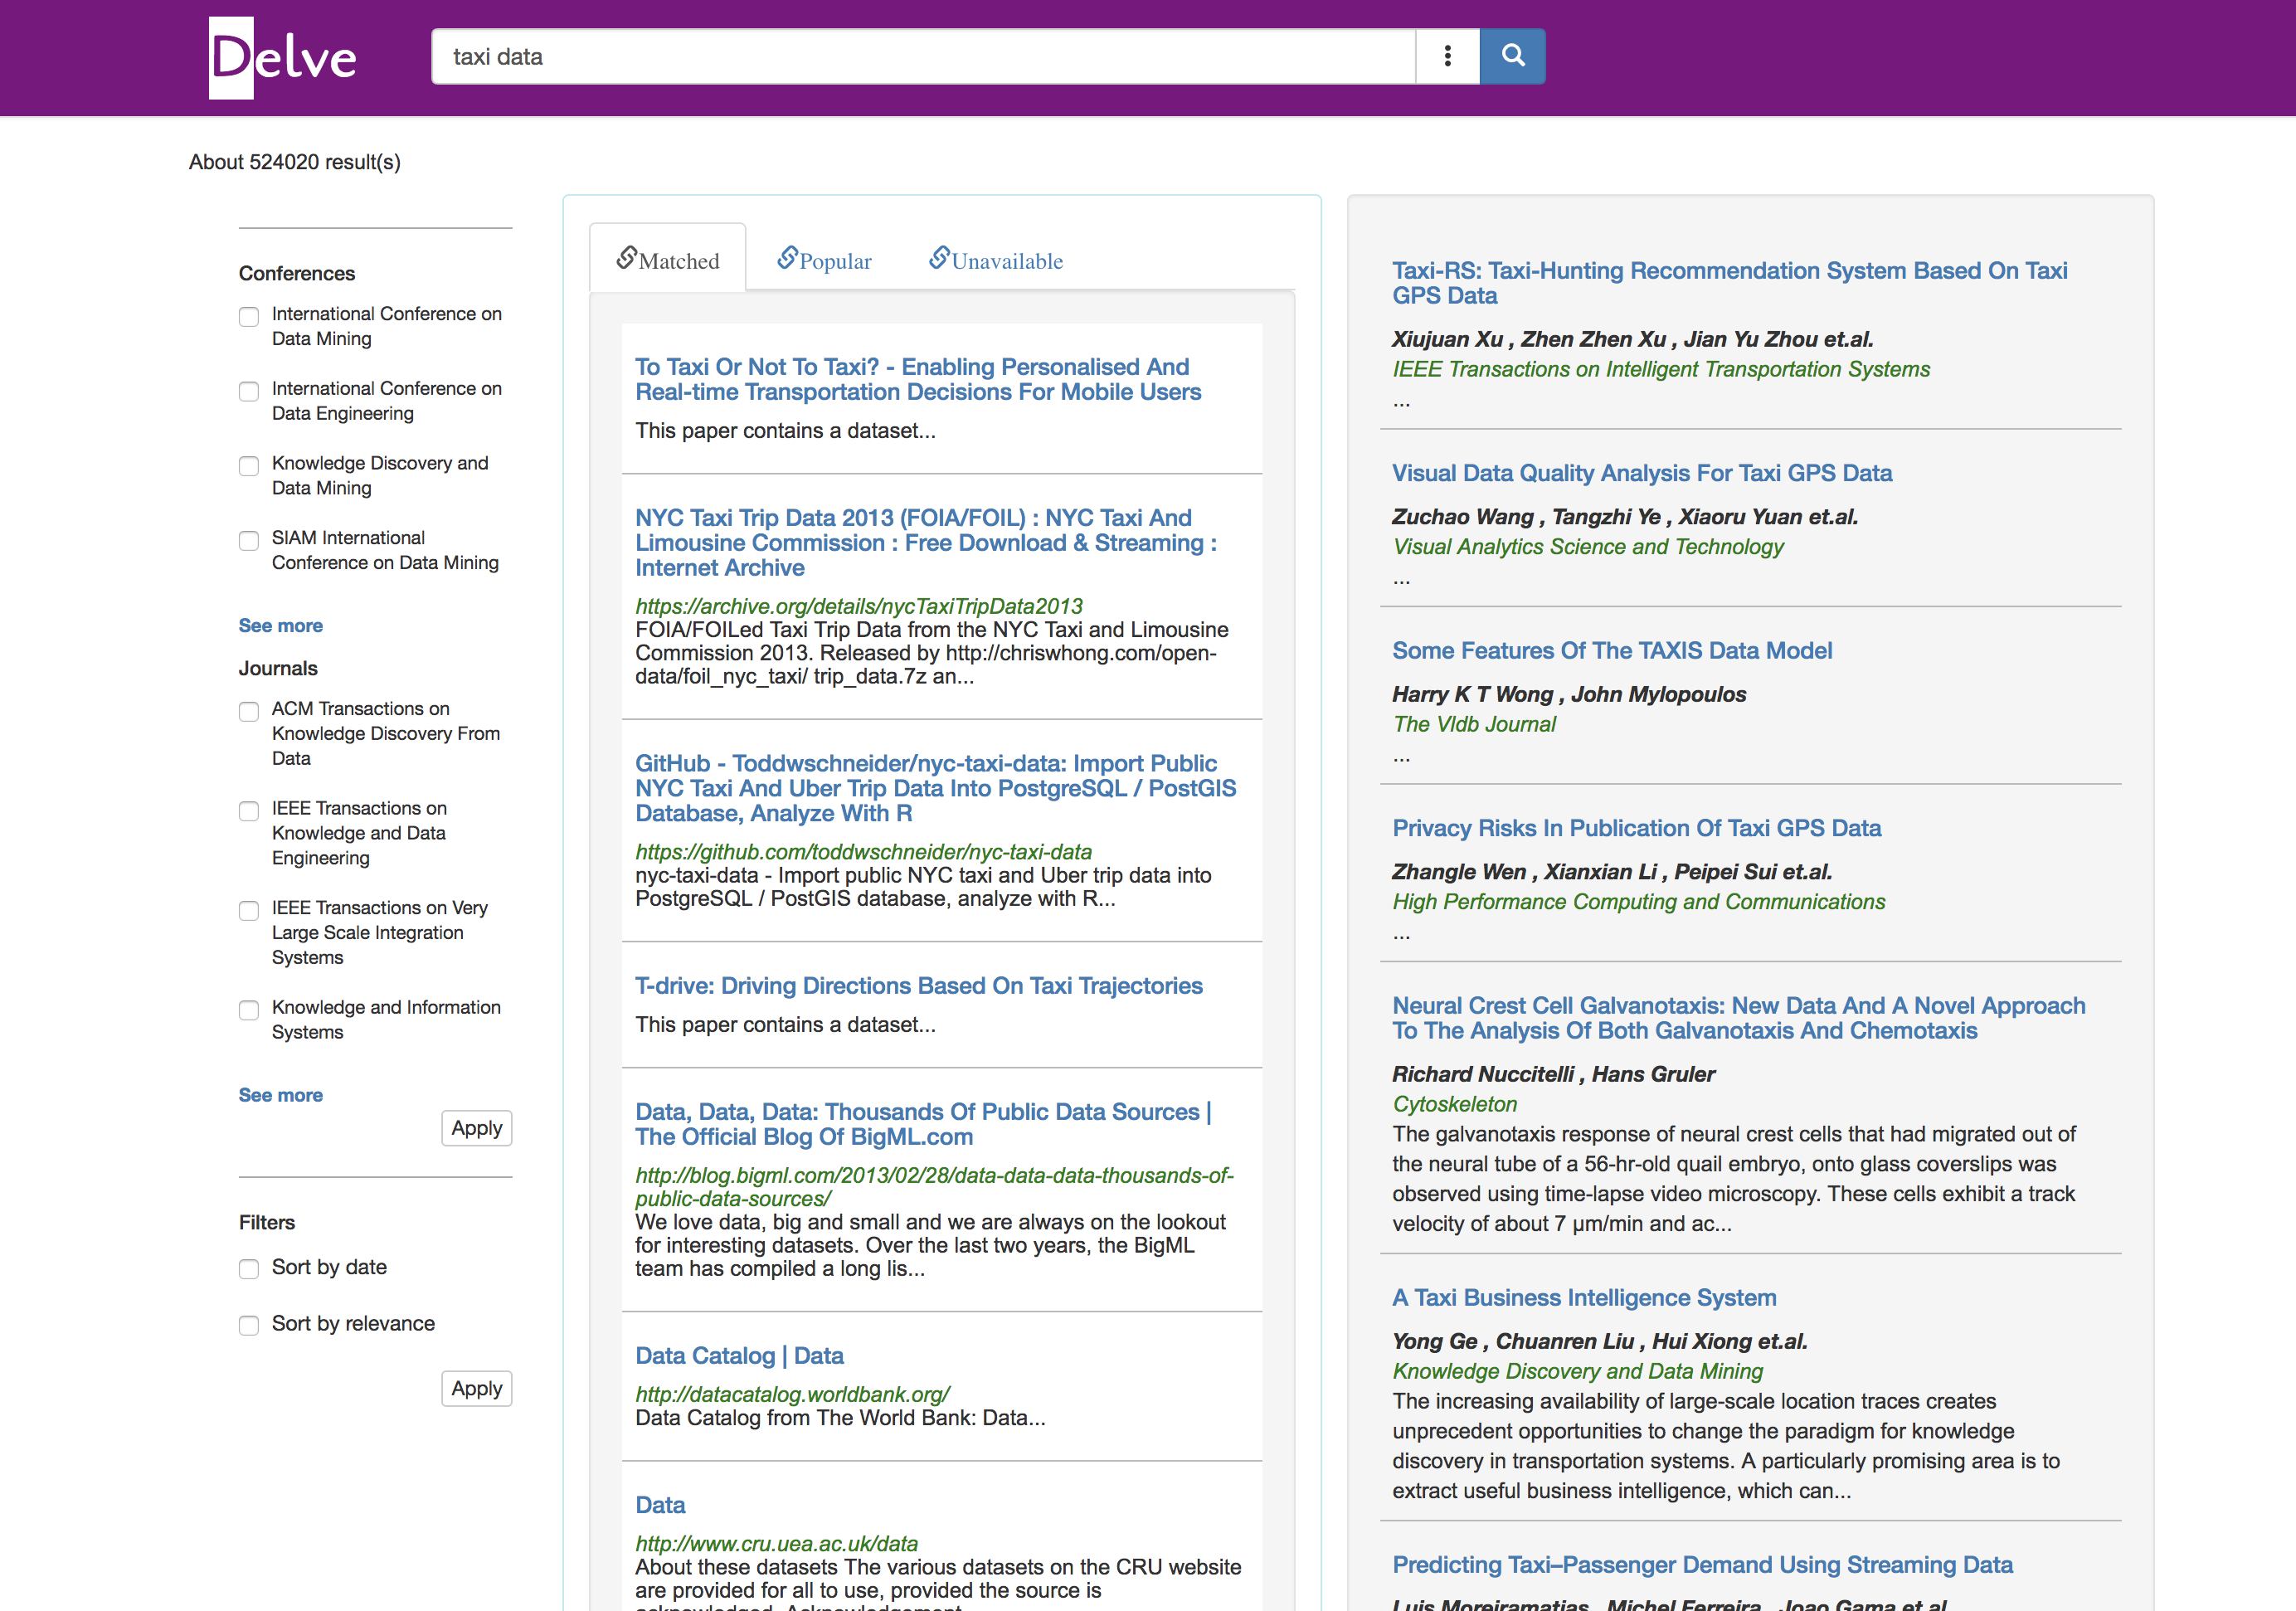The width and height of the screenshot is (2296, 1611).
Task: Open Data, Data, Data BigML blog result
Action: point(924,1124)
